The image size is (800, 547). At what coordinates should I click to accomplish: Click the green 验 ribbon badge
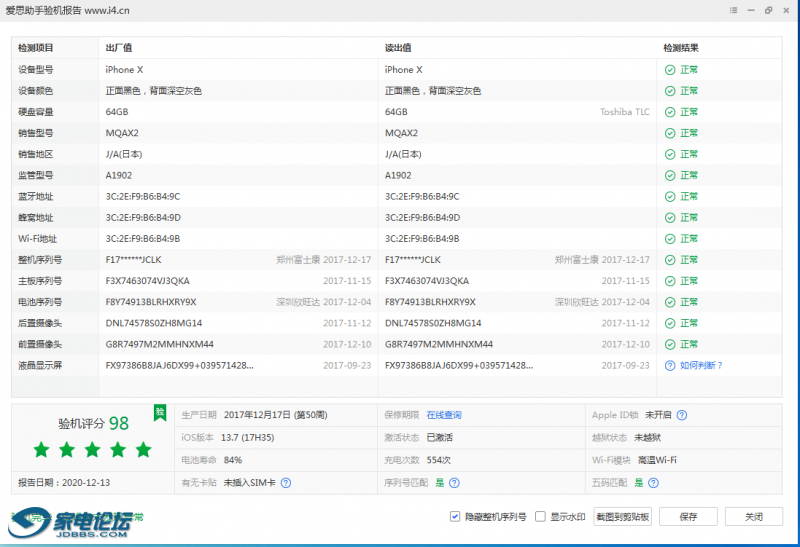pos(160,413)
